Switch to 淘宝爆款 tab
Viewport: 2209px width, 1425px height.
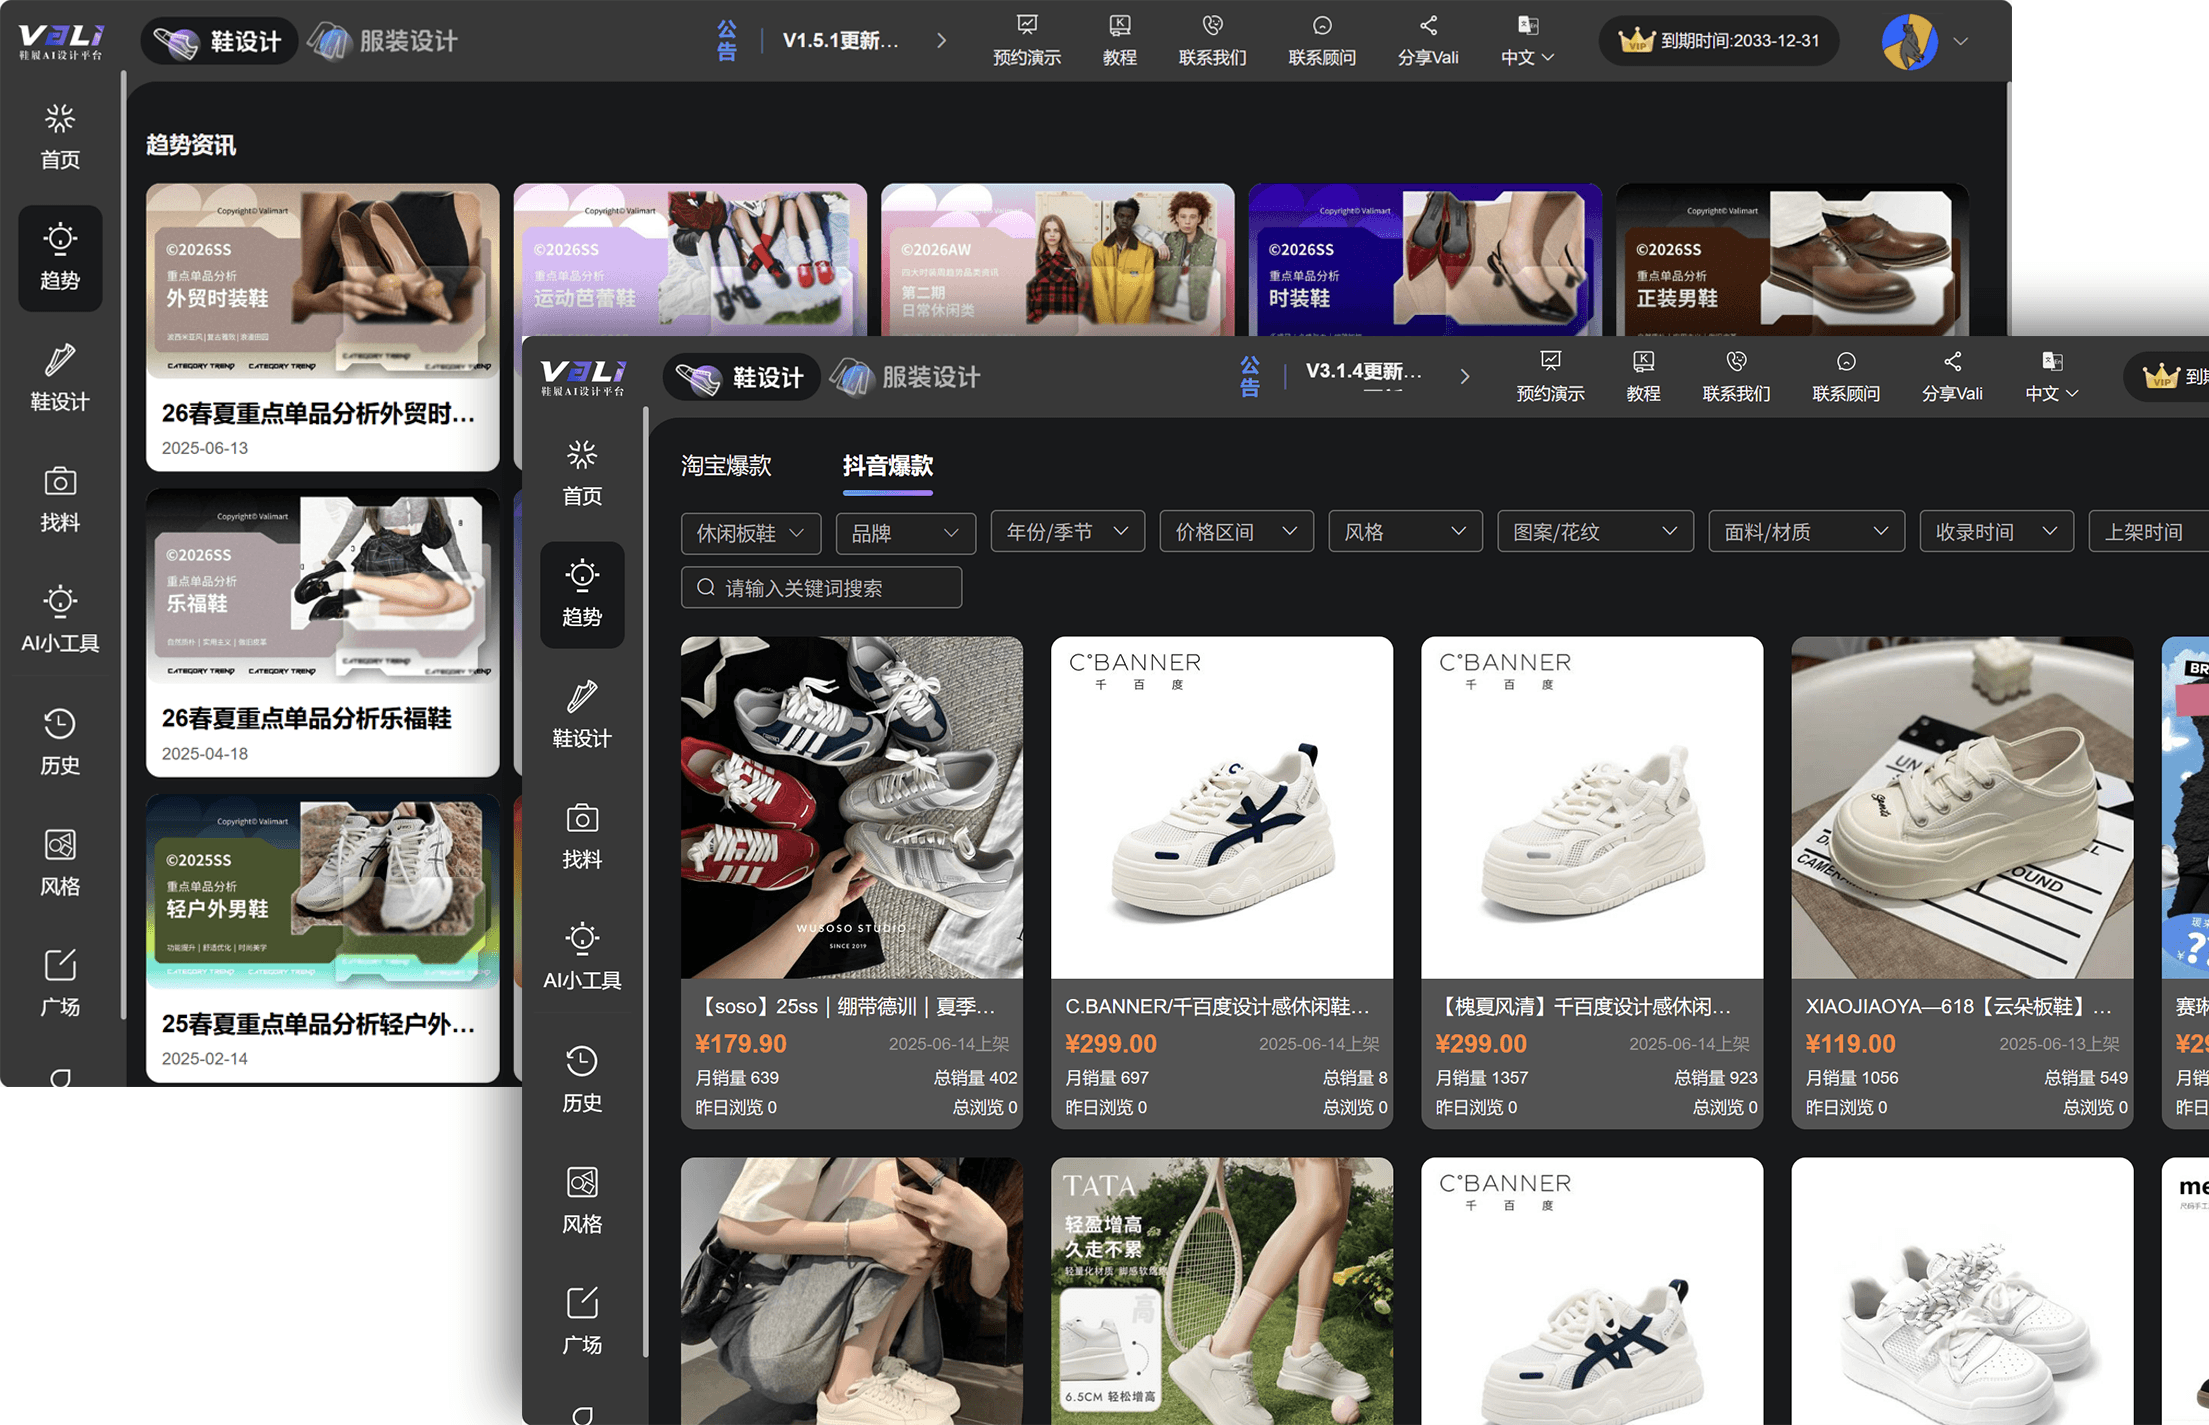tap(726, 465)
